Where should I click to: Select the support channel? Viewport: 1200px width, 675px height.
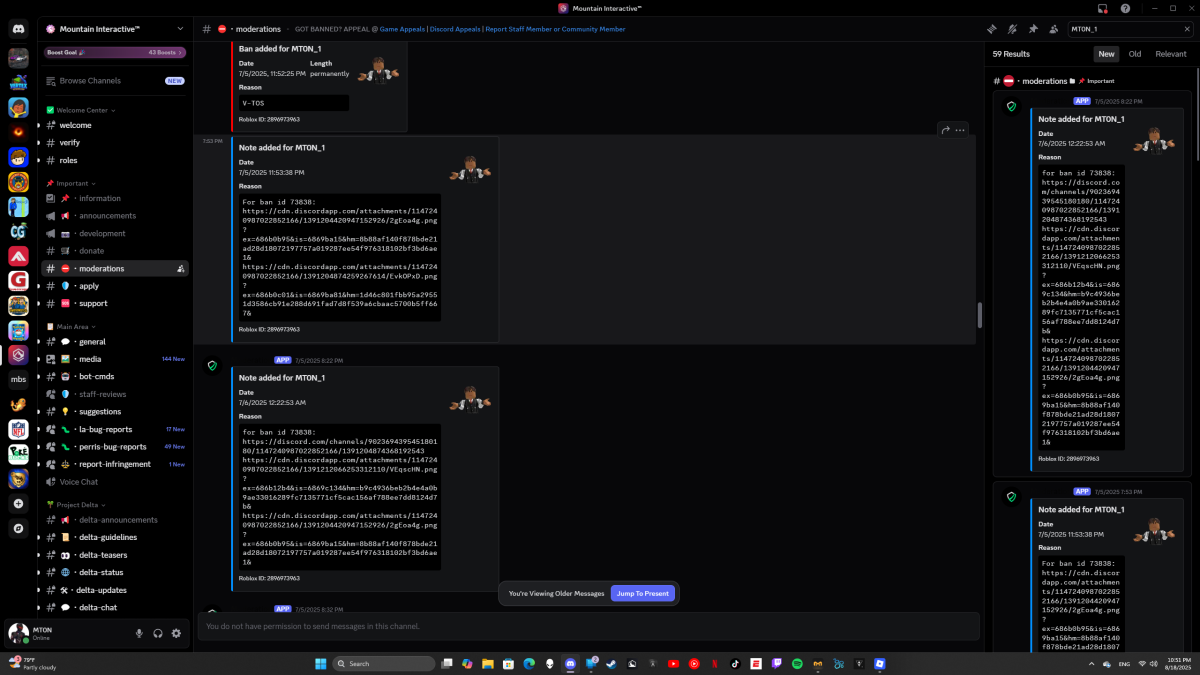click(115, 303)
